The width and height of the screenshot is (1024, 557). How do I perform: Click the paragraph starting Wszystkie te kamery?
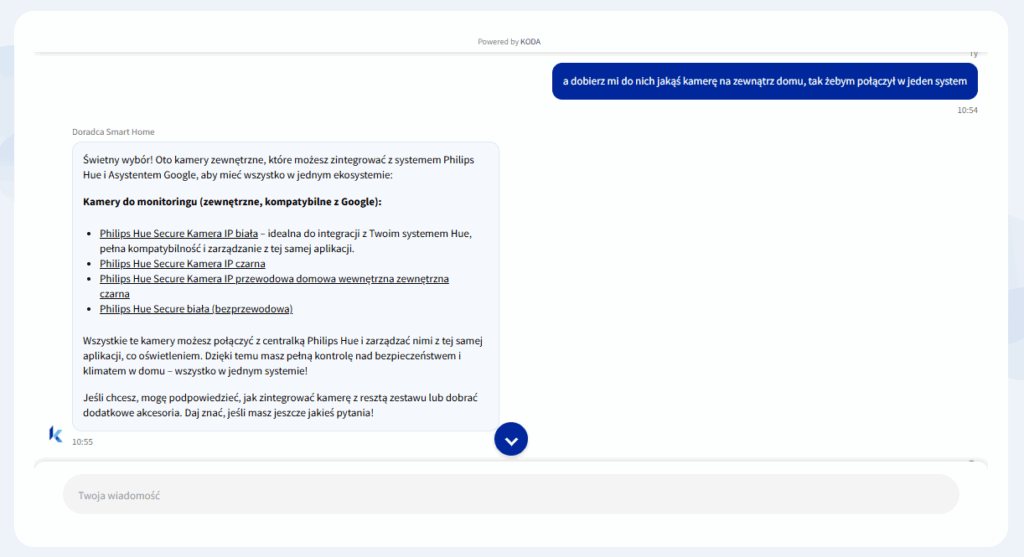[283, 356]
